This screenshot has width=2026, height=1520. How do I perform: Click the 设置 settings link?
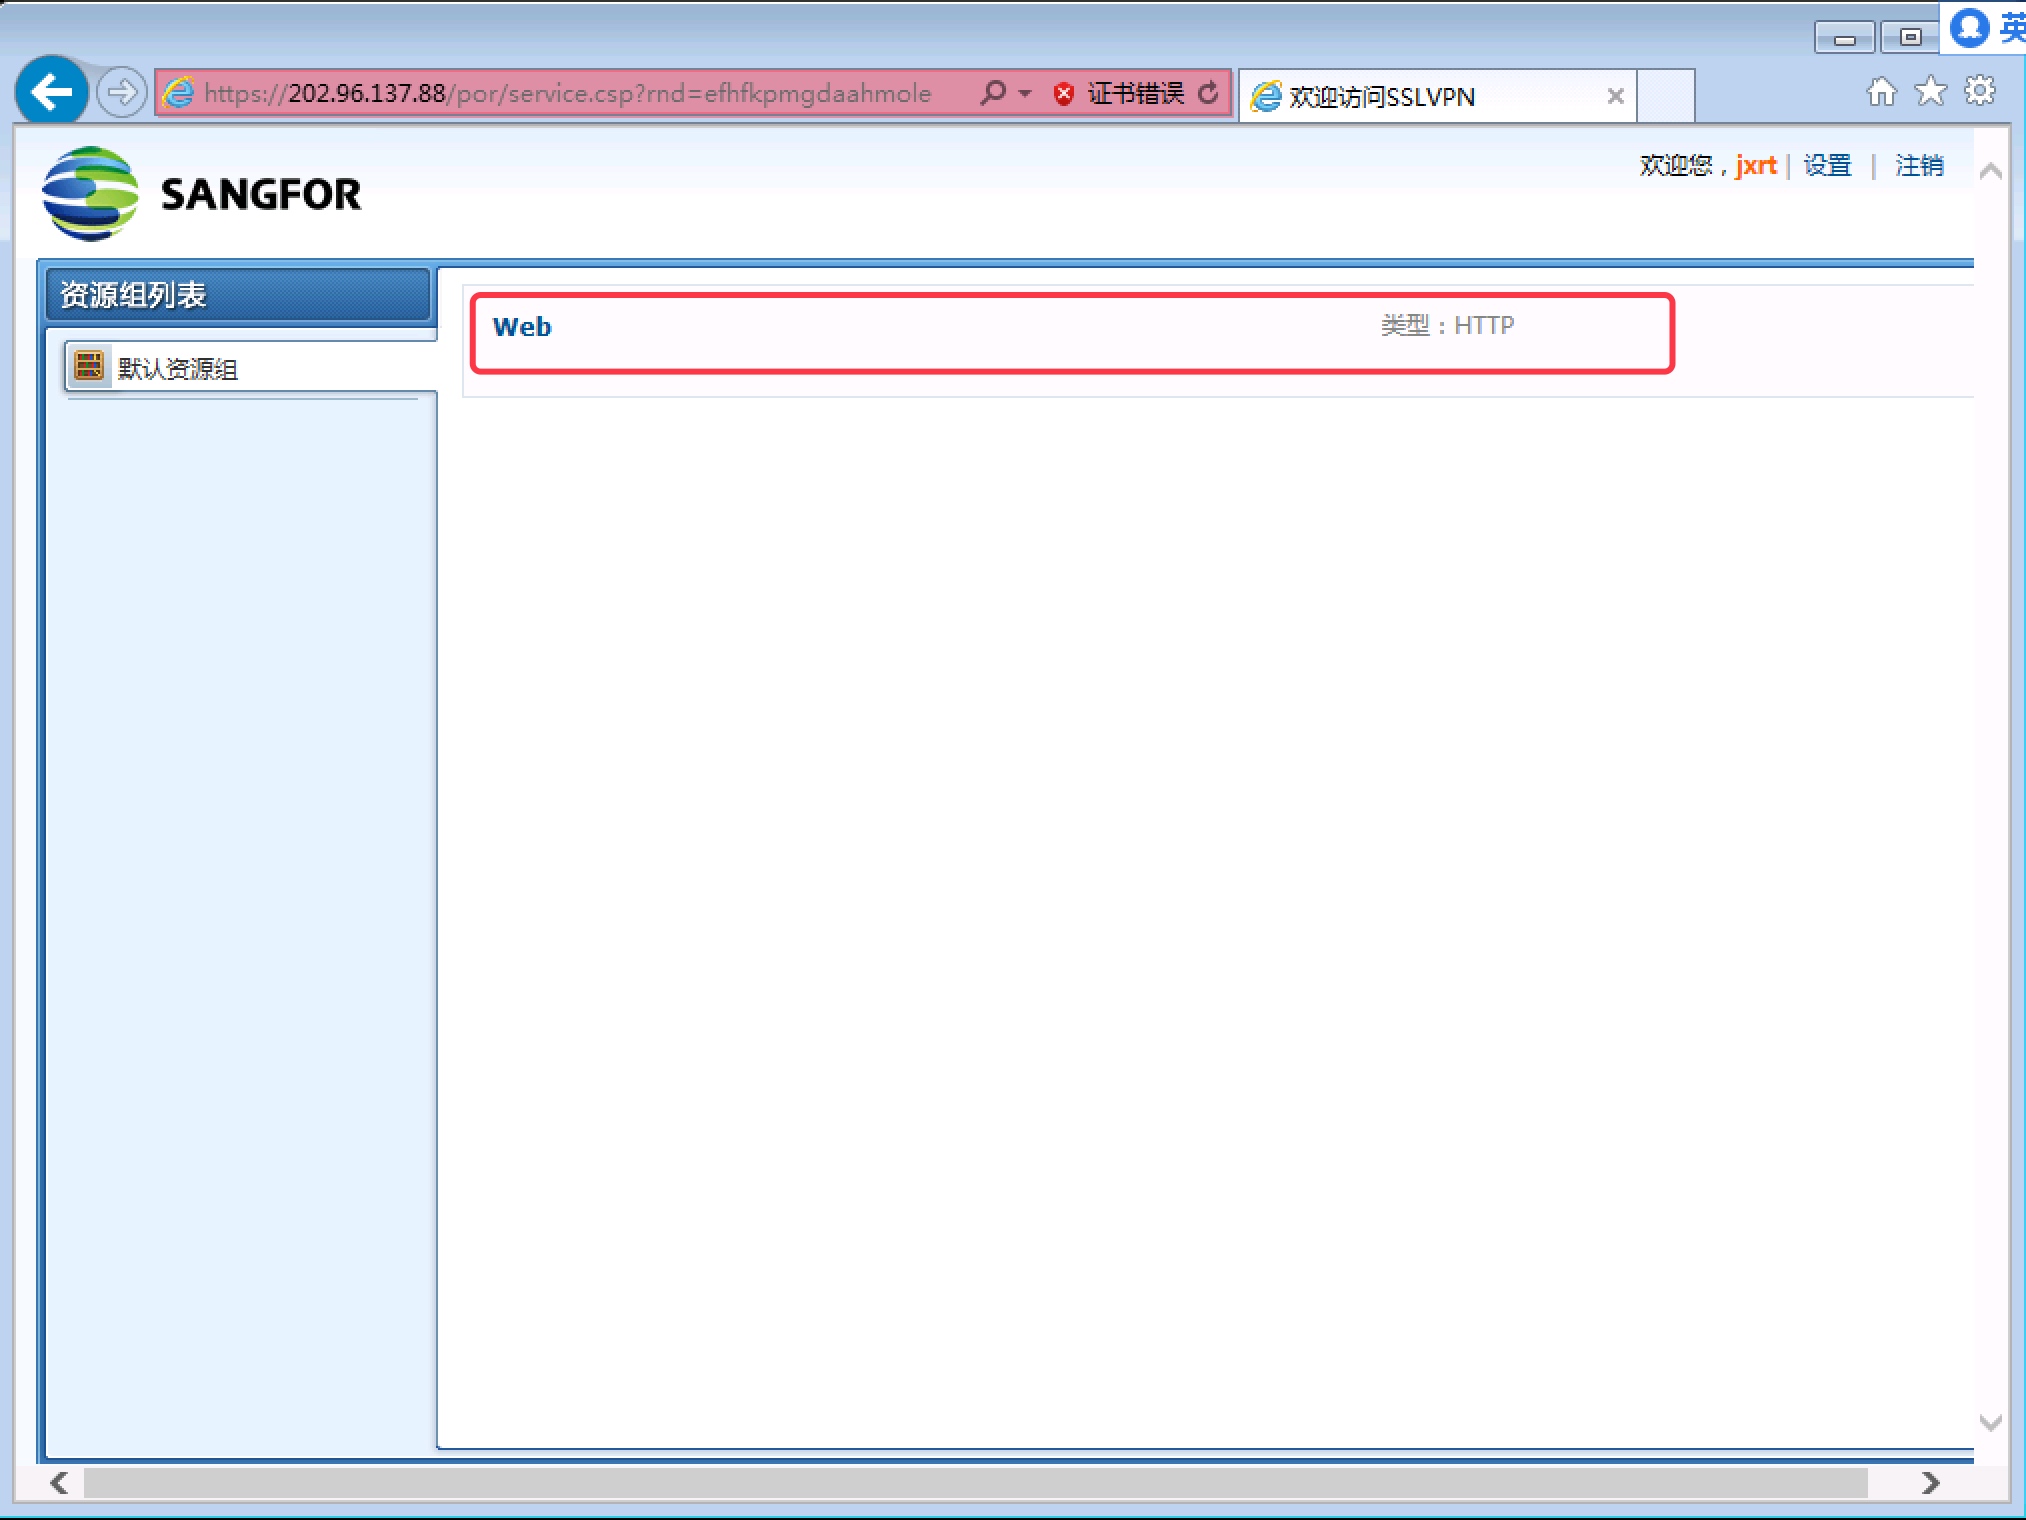click(x=1827, y=165)
